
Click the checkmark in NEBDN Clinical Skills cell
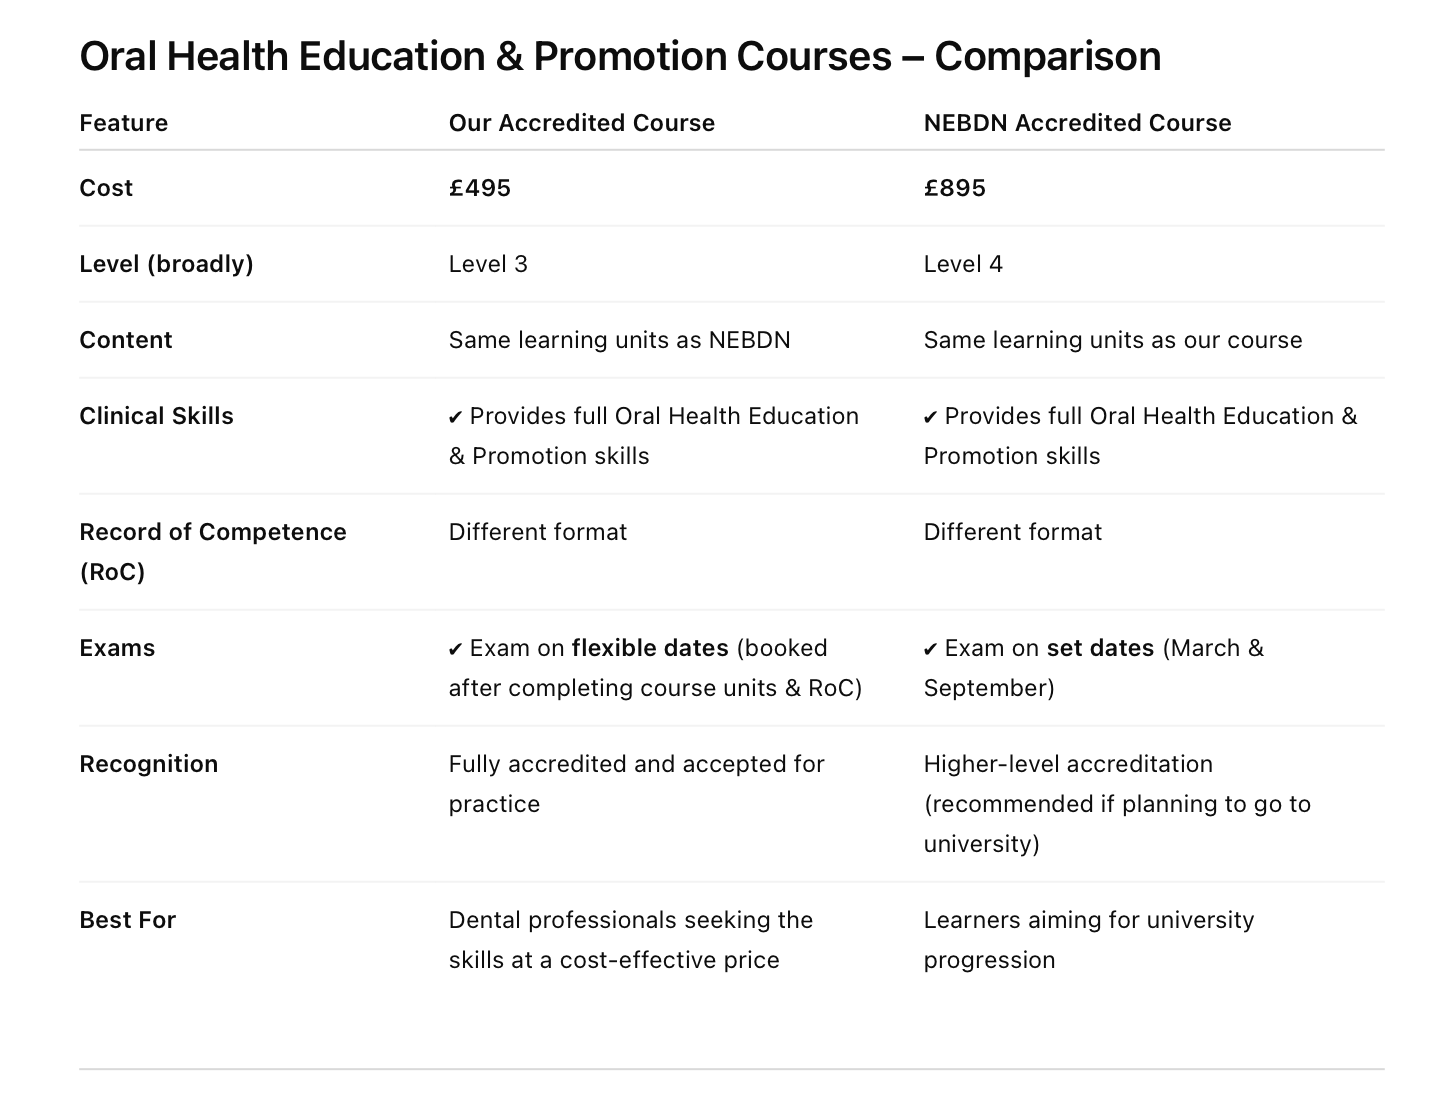931,418
